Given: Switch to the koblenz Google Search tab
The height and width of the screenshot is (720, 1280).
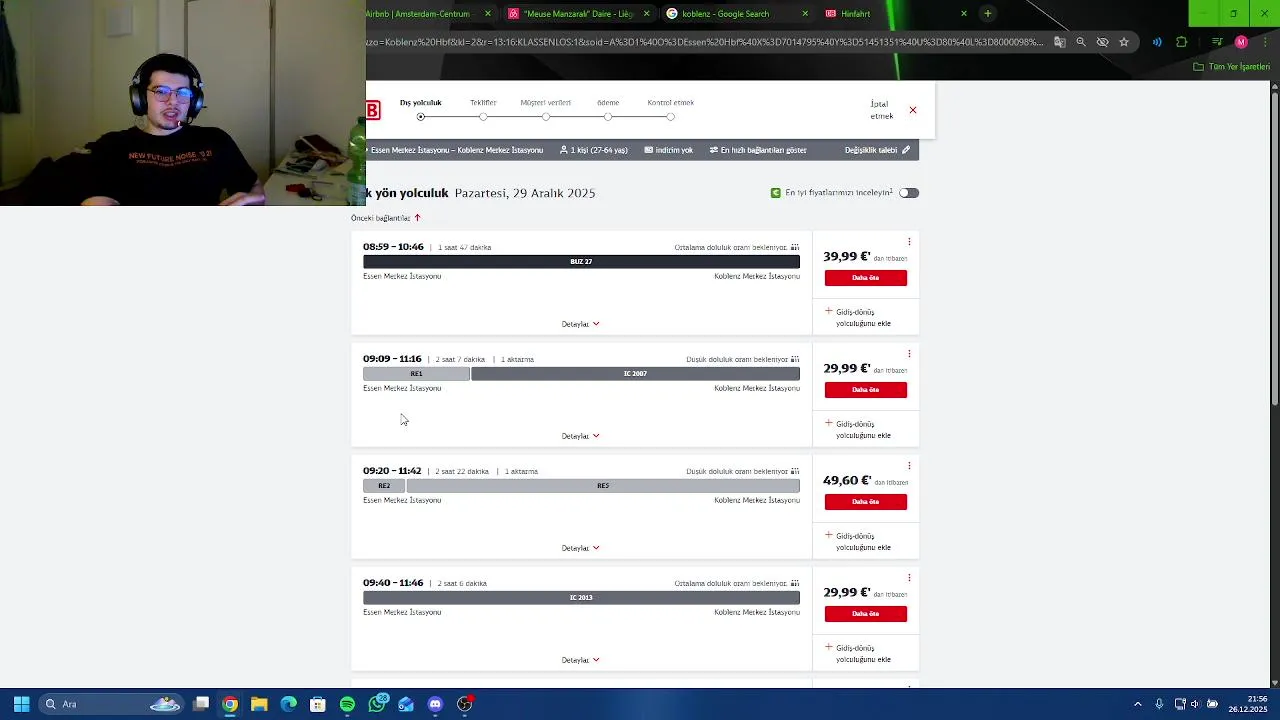Looking at the screenshot, I should [x=737, y=14].
